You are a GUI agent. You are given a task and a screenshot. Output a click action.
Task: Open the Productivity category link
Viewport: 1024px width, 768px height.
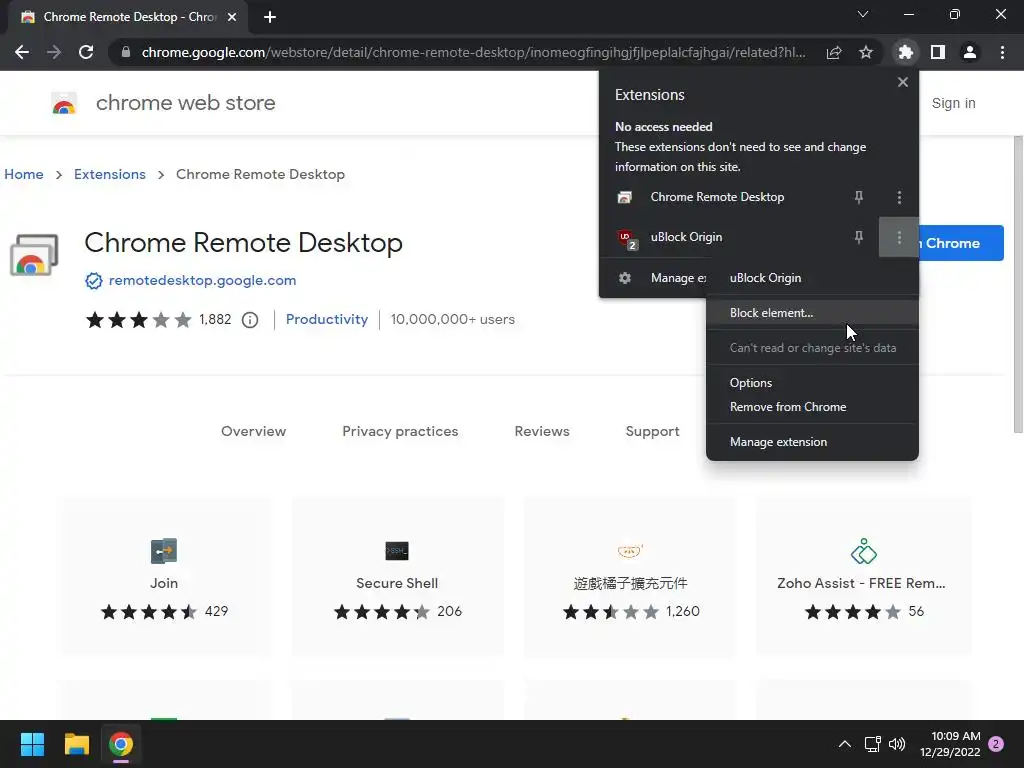tap(327, 319)
